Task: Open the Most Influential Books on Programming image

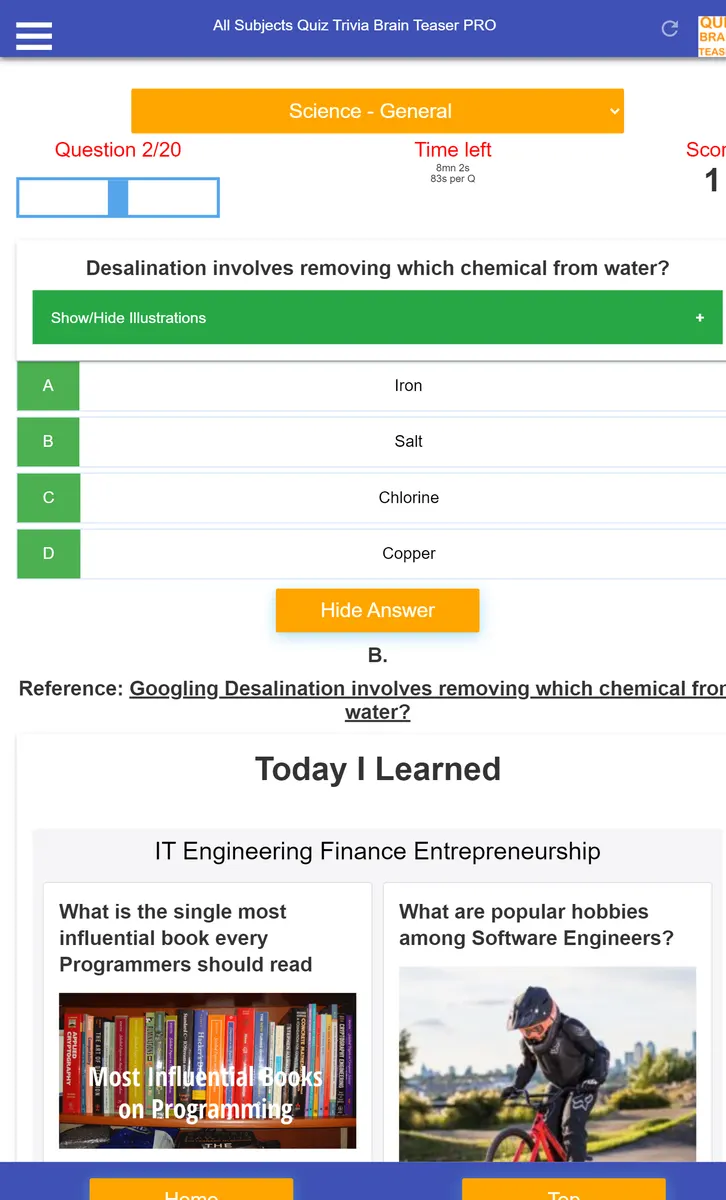Action: point(207,1070)
